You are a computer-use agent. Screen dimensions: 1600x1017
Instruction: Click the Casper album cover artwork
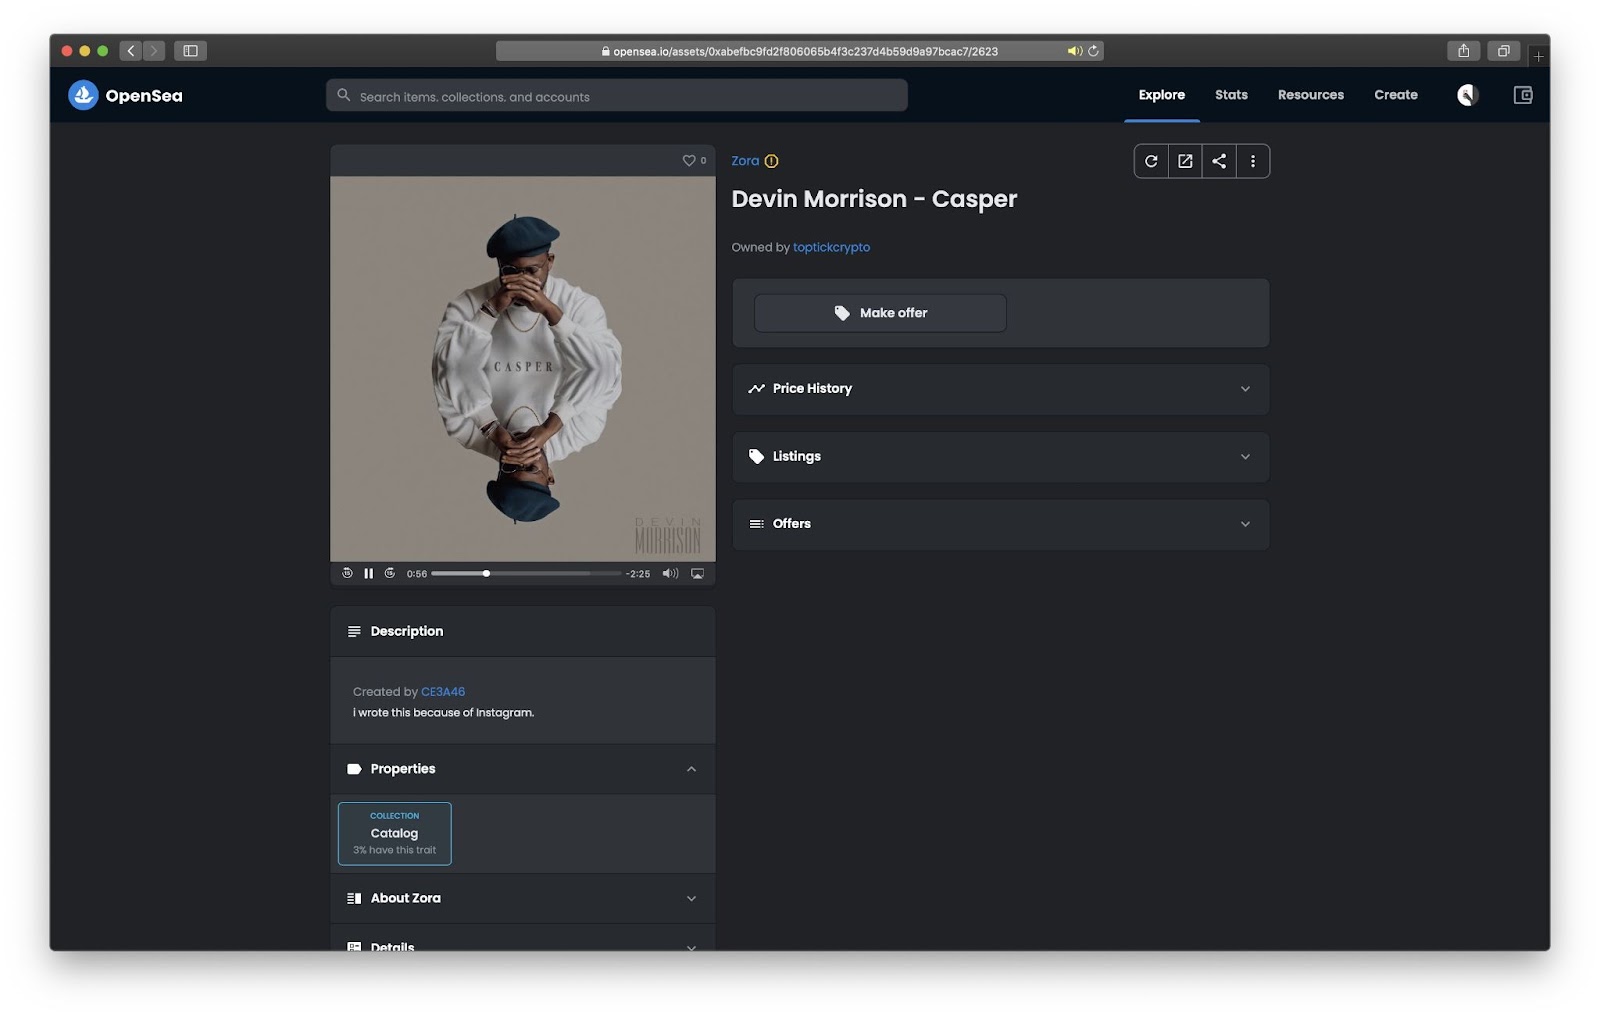point(523,369)
